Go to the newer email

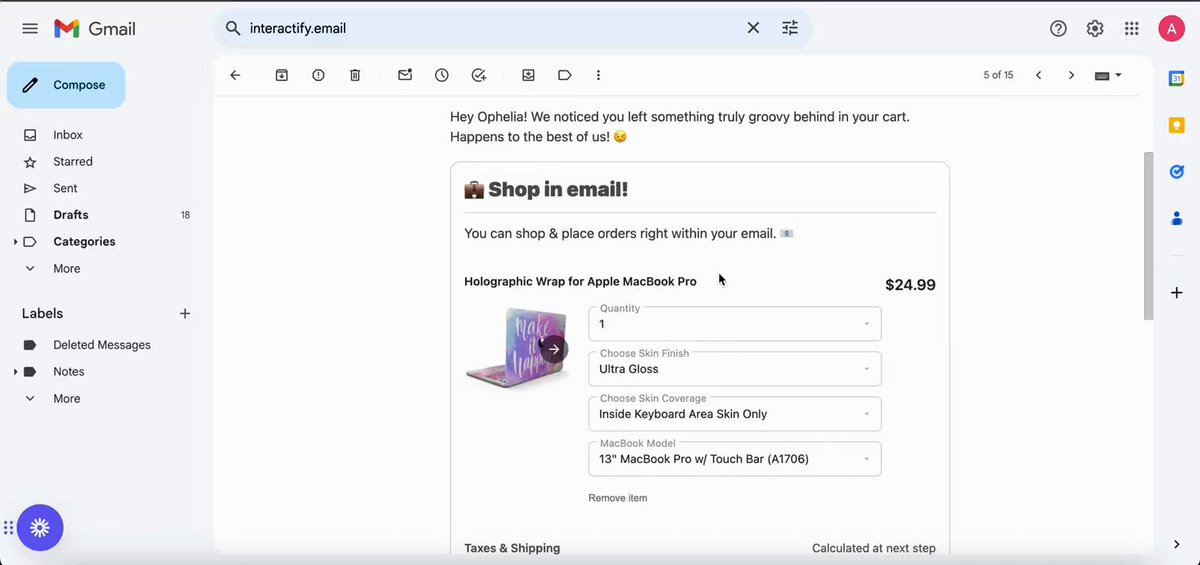(x=1038, y=75)
